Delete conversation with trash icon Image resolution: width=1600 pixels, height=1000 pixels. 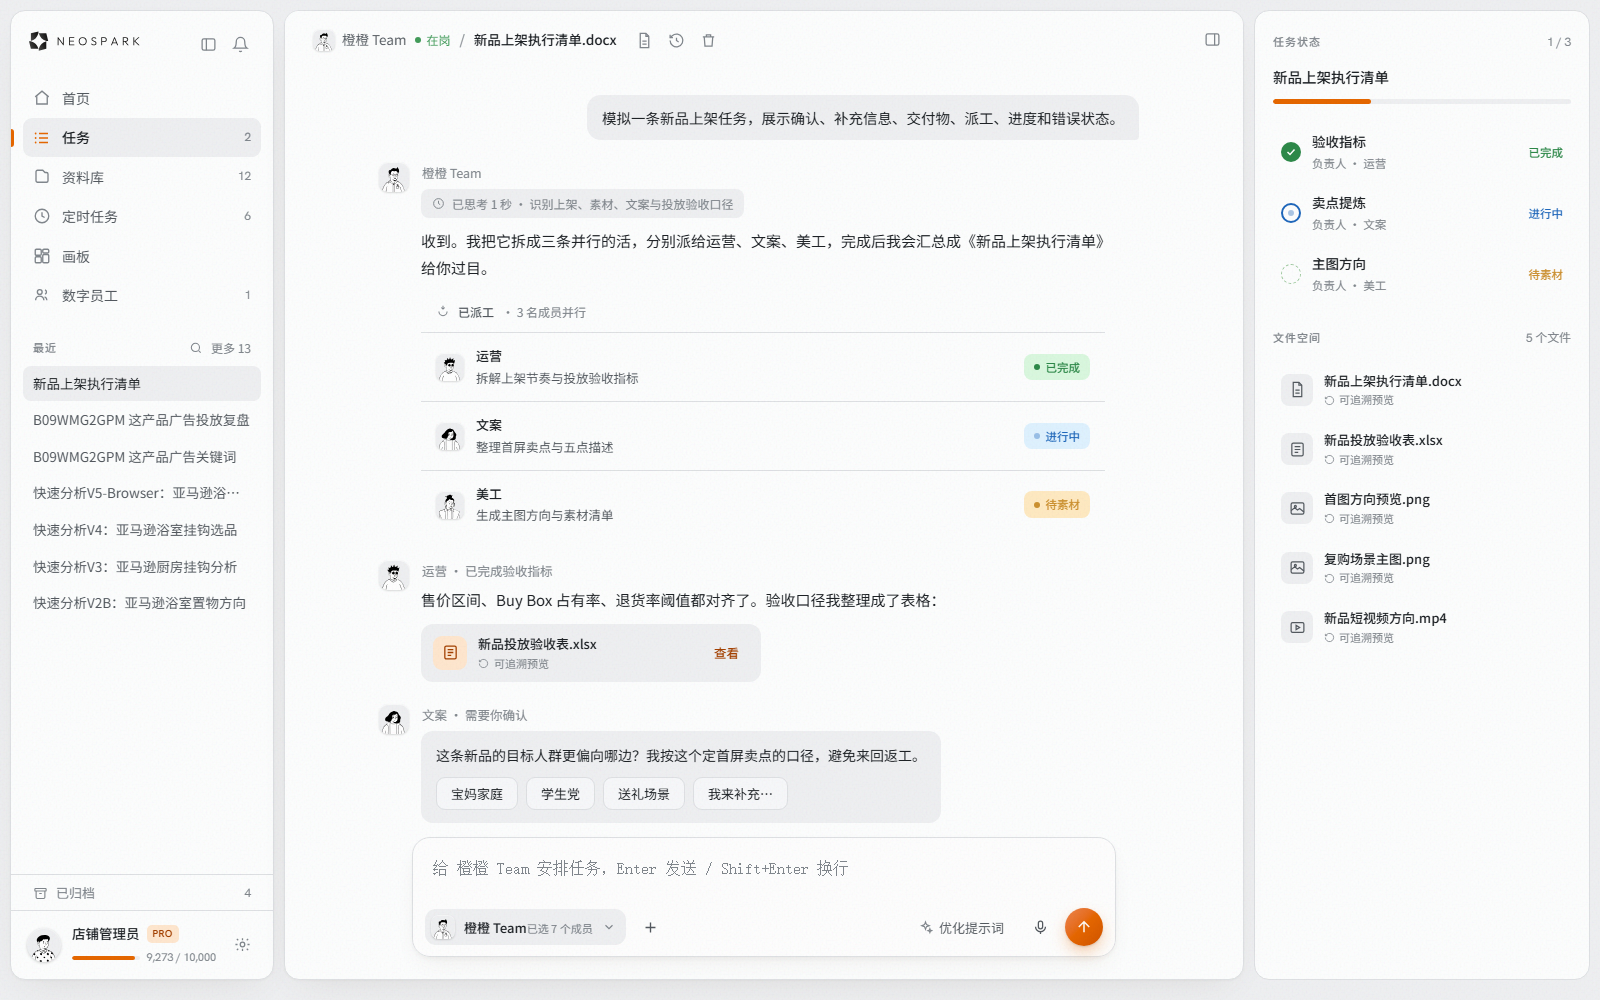pos(708,41)
